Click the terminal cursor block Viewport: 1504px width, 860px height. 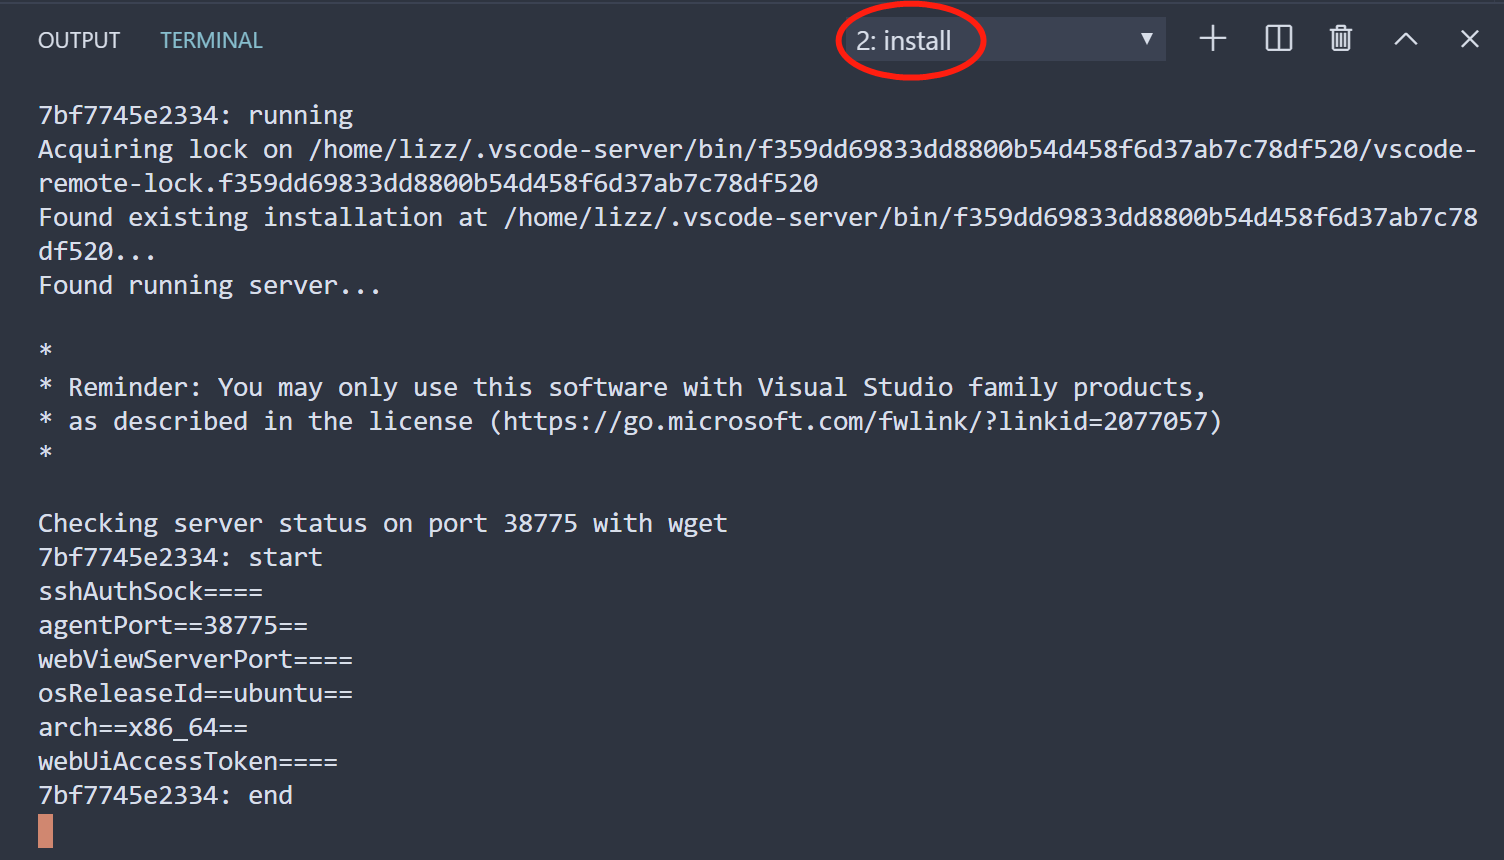point(44,831)
